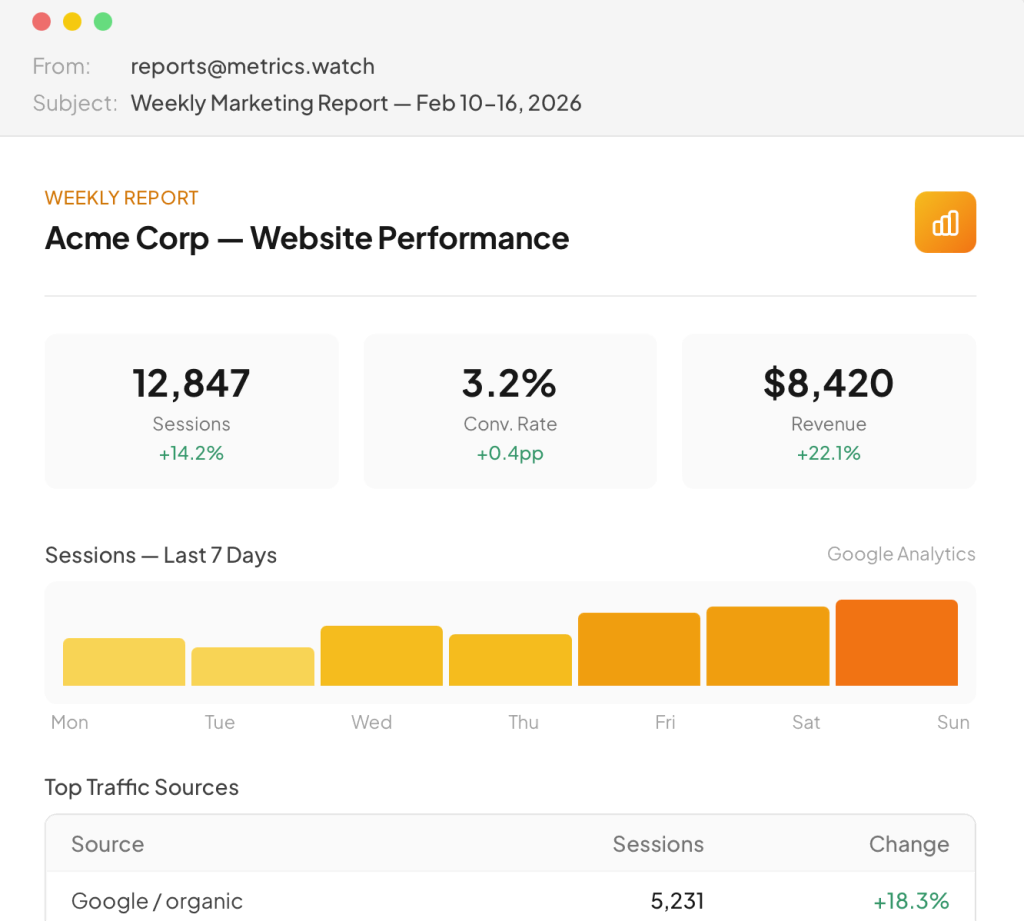
Task: Click the red close window button
Action: point(42,22)
